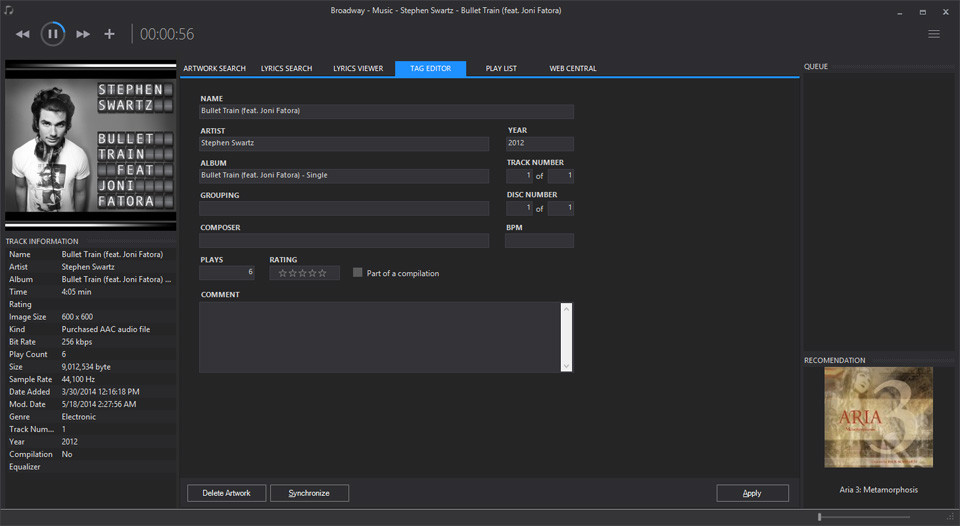Set rating to five stars

tap(323, 273)
